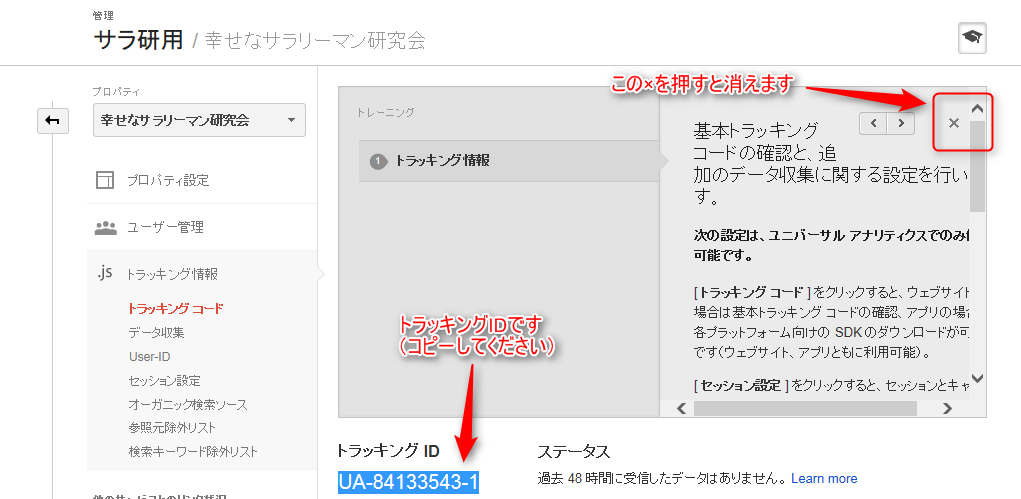Click the back arrow button beside property column
Image resolution: width=1021 pixels, height=499 pixels.
tap(53, 121)
